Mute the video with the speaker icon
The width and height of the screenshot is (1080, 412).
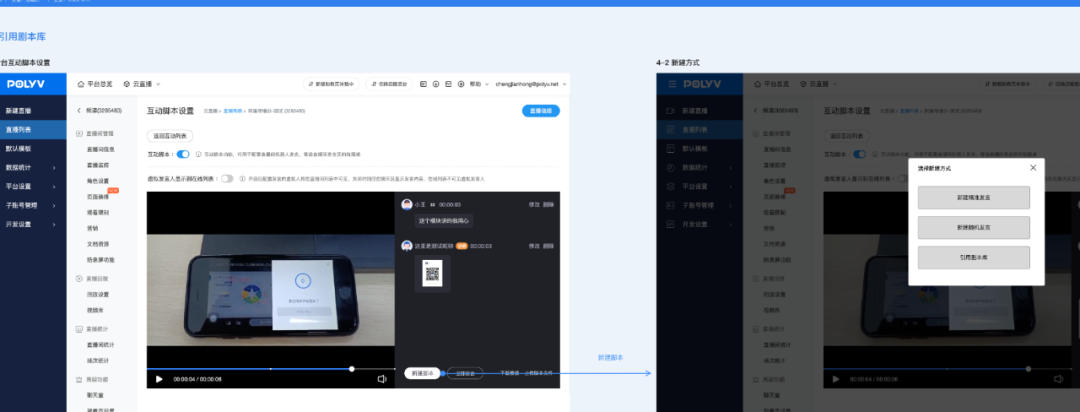(x=382, y=379)
